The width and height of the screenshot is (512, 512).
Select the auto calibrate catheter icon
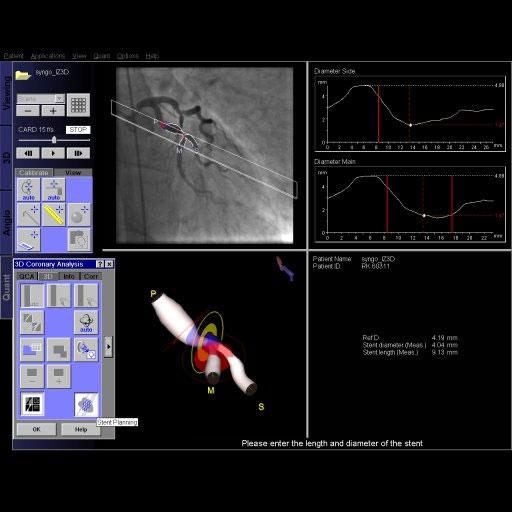tap(29, 190)
